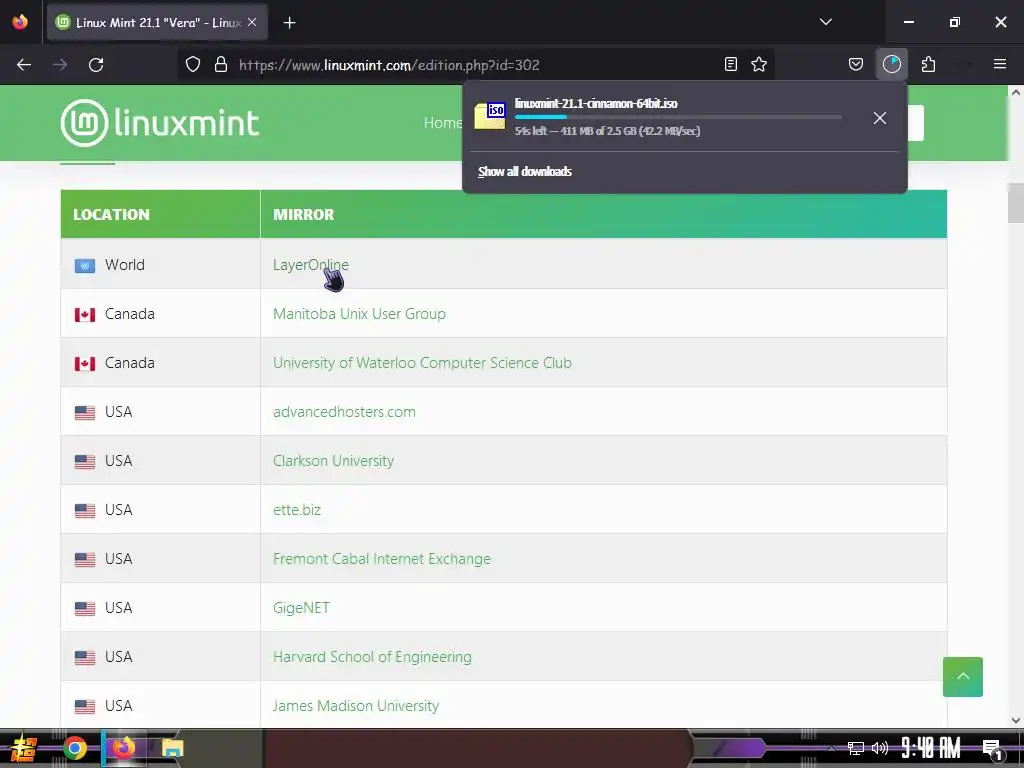
Task: Click the page vertical scrollbar thumb
Action: pos(1016,203)
